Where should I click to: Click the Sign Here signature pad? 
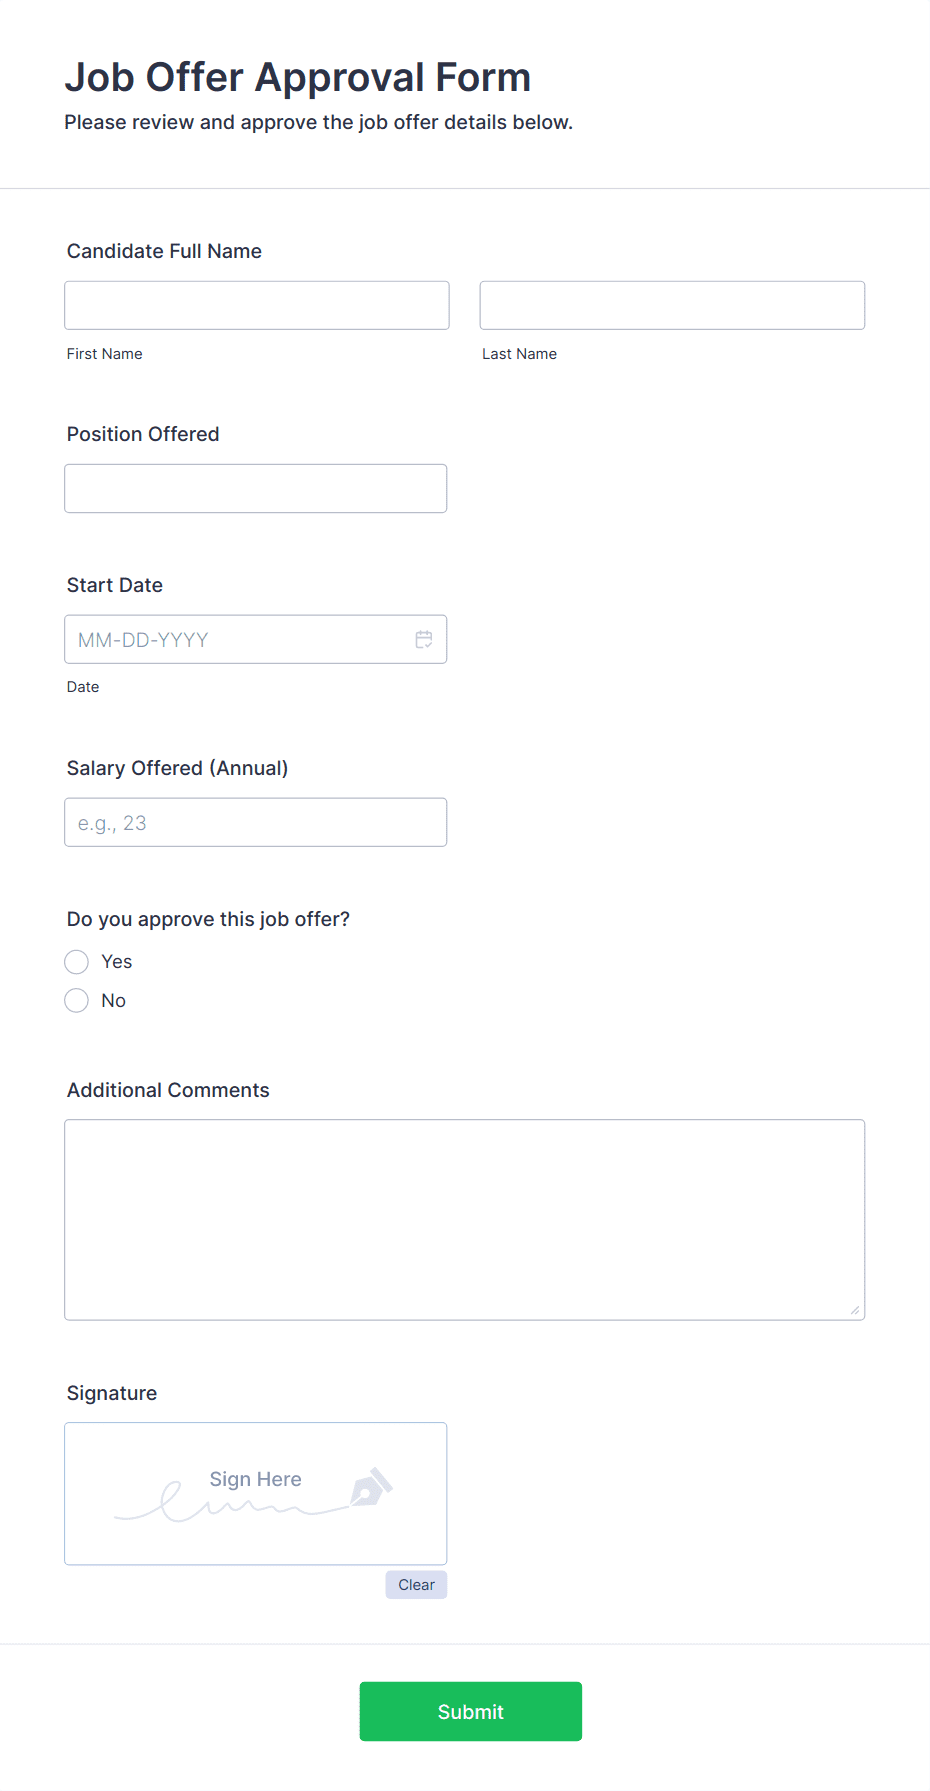(x=255, y=1493)
